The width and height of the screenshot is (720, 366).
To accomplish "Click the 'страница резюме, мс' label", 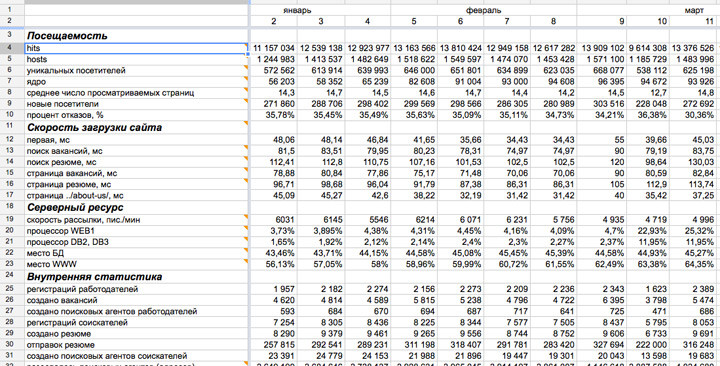I will (x=136, y=185).
